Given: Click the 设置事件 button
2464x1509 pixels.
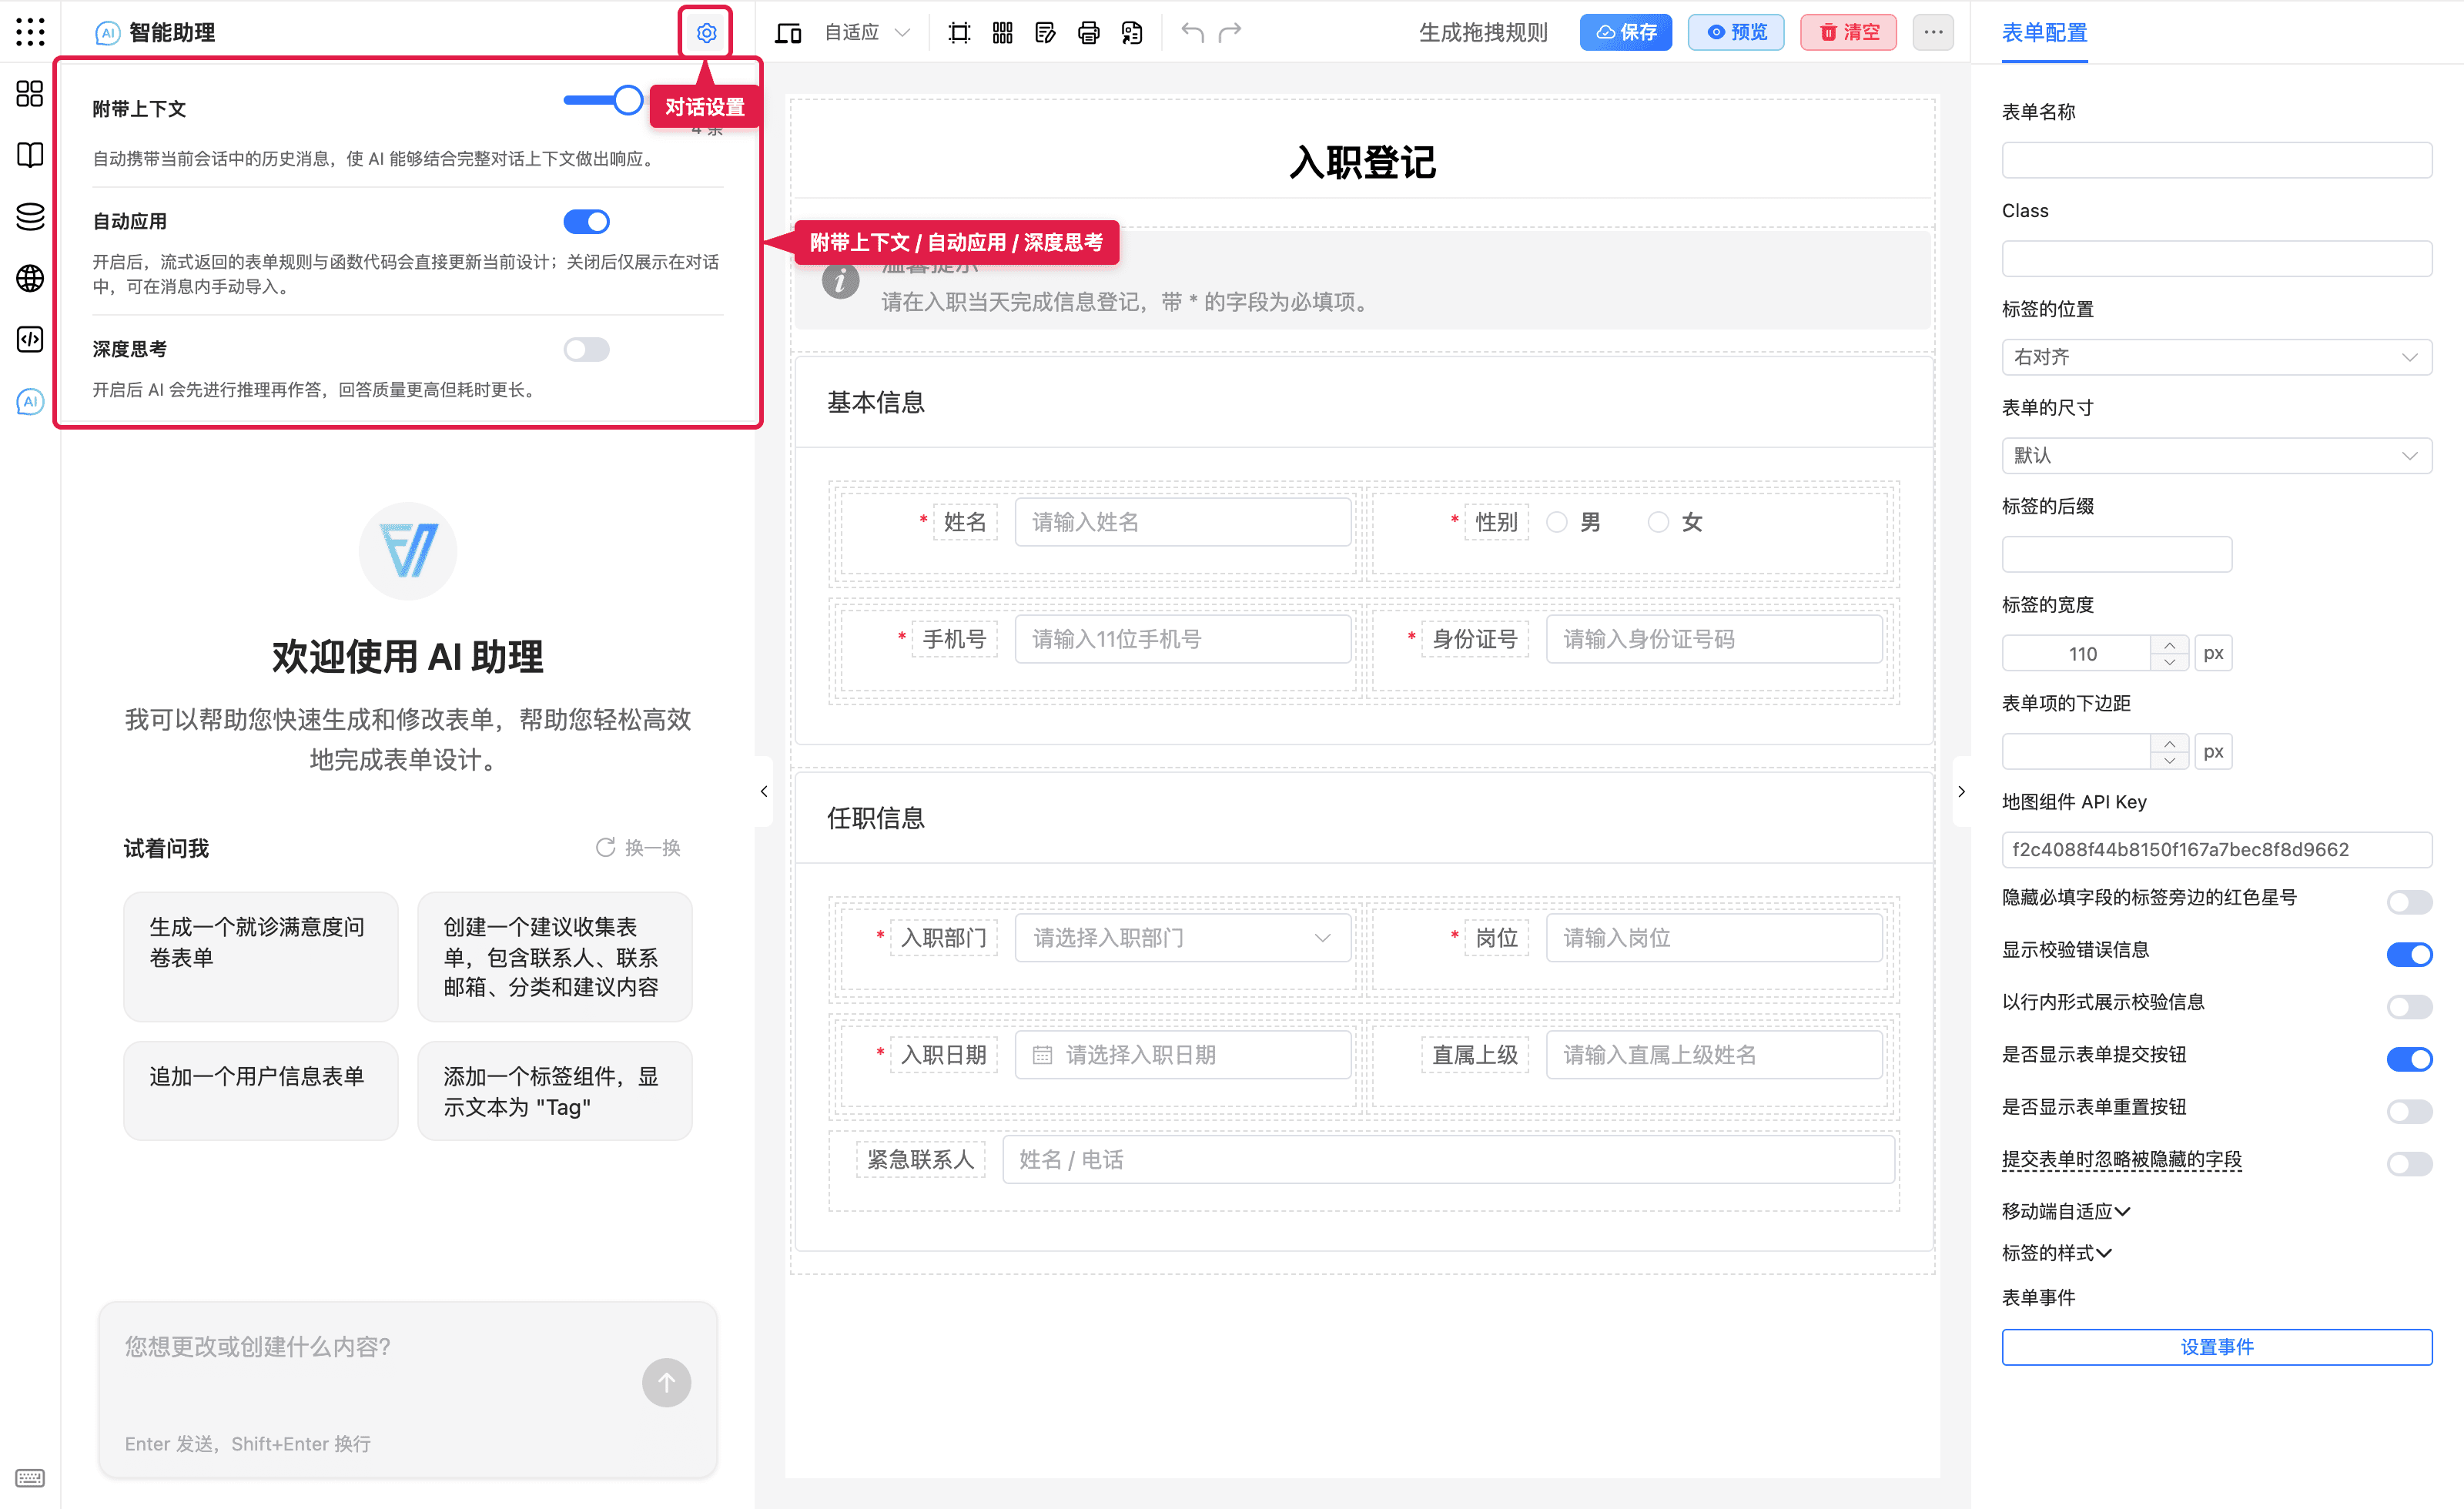Looking at the screenshot, I should (2216, 1347).
